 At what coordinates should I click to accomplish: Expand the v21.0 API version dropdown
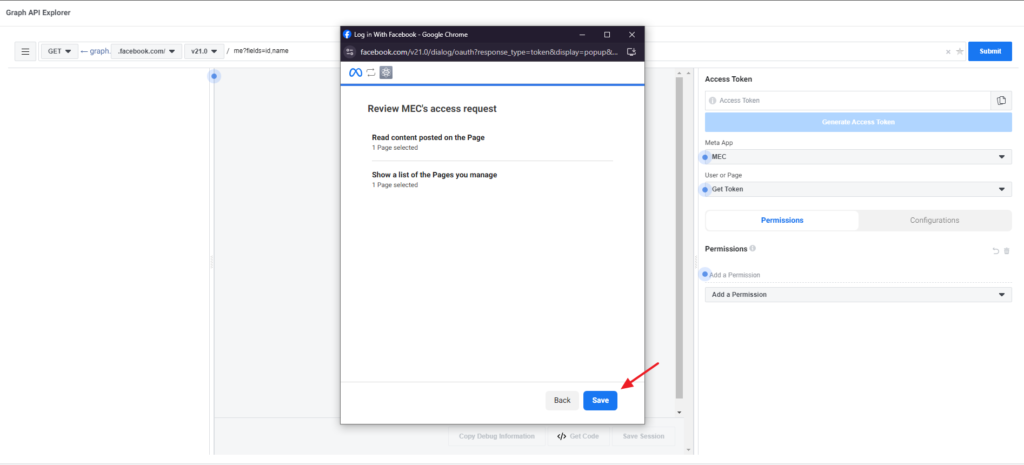click(202, 51)
